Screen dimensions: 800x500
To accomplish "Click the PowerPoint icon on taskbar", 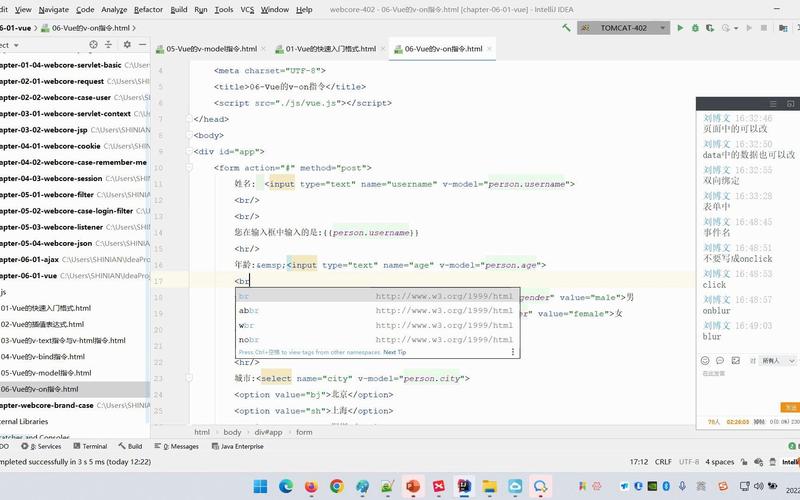I will [x=413, y=486].
